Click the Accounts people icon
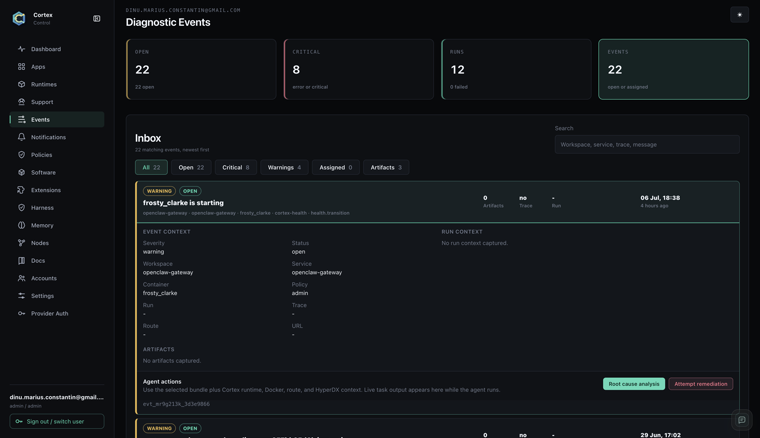Image resolution: width=760 pixels, height=438 pixels. coord(21,278)
